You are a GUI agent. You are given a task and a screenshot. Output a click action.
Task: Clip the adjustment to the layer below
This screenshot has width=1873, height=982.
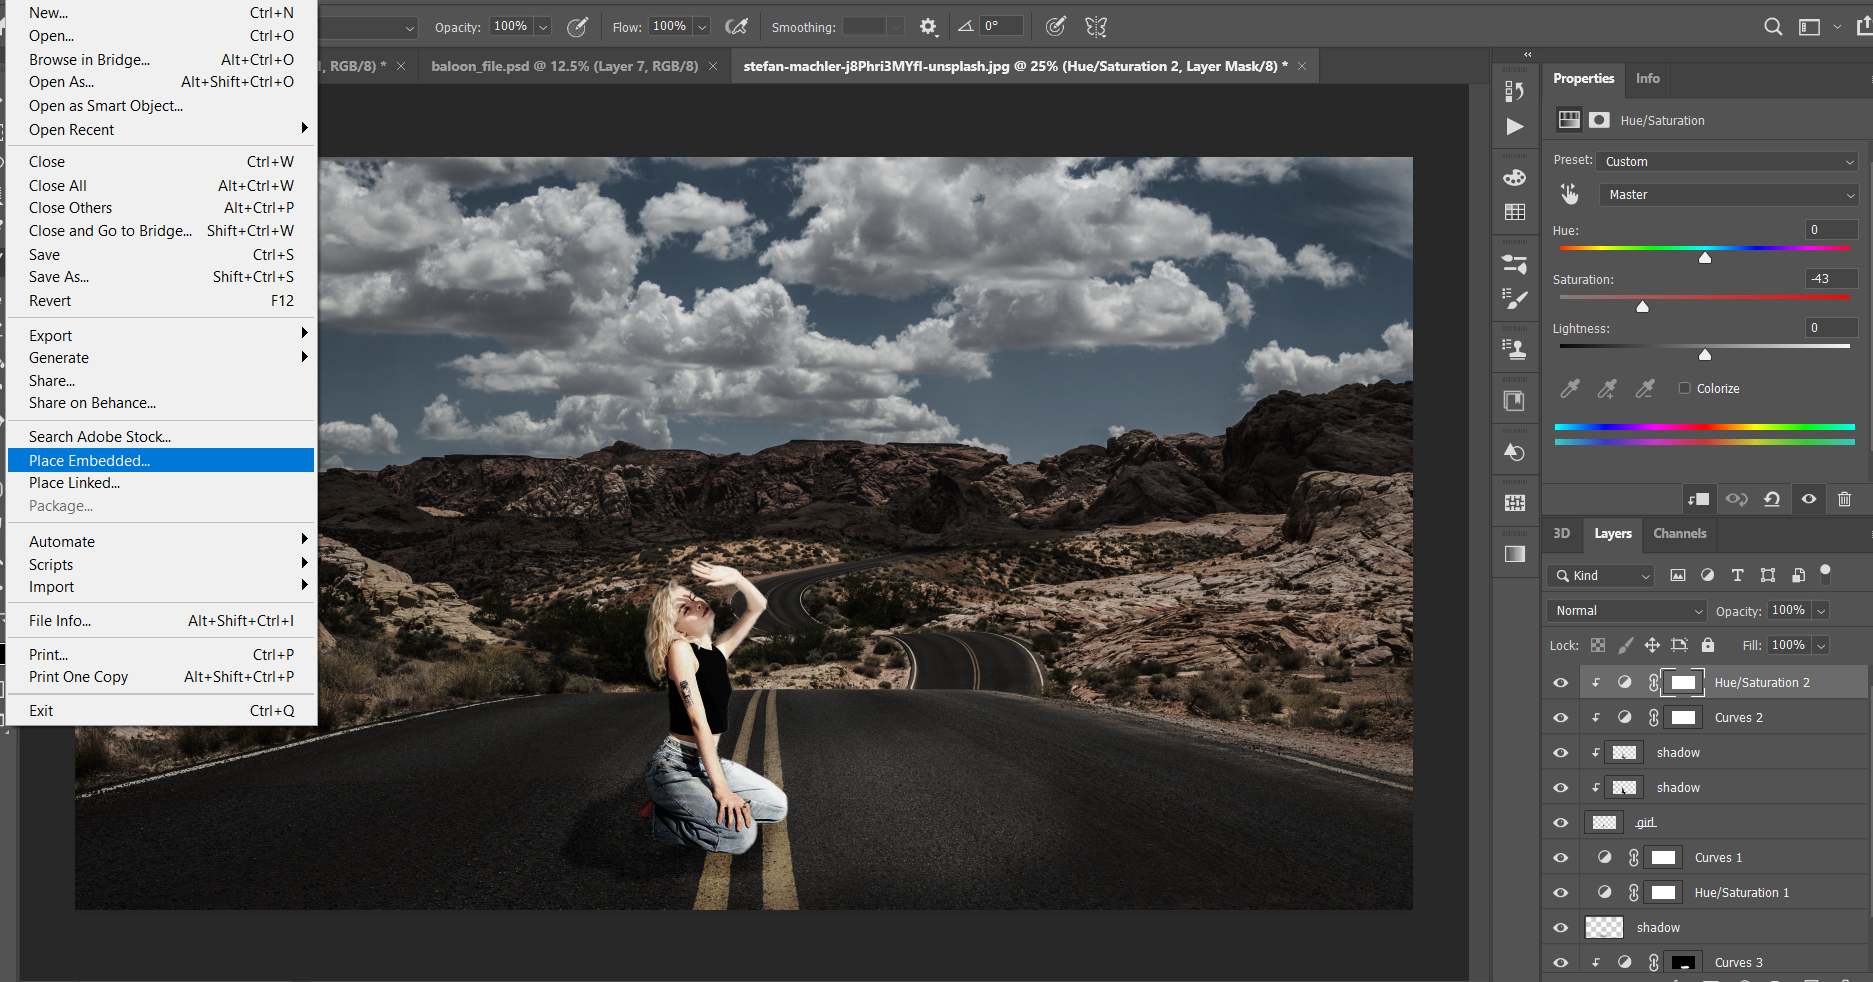click(1699, 499)
